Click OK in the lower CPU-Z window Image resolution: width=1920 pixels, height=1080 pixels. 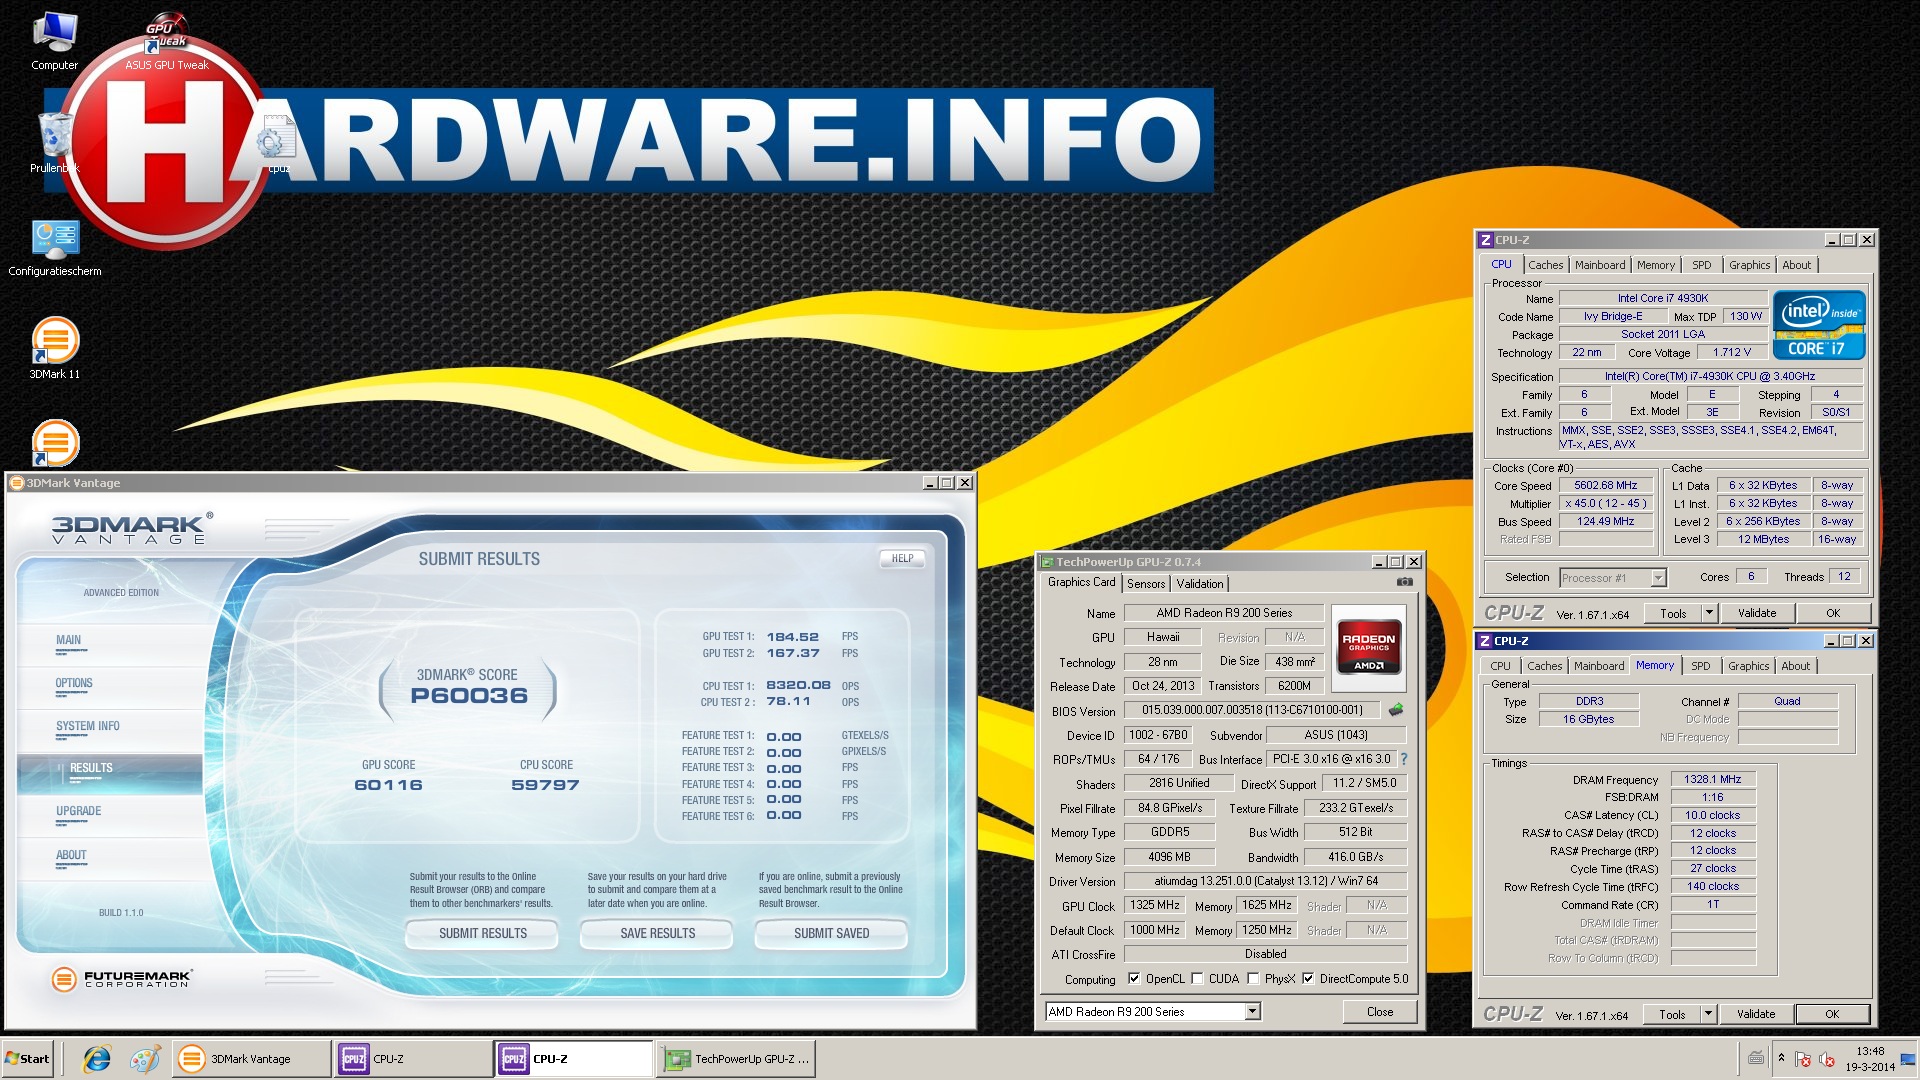coord(1832,1014)
